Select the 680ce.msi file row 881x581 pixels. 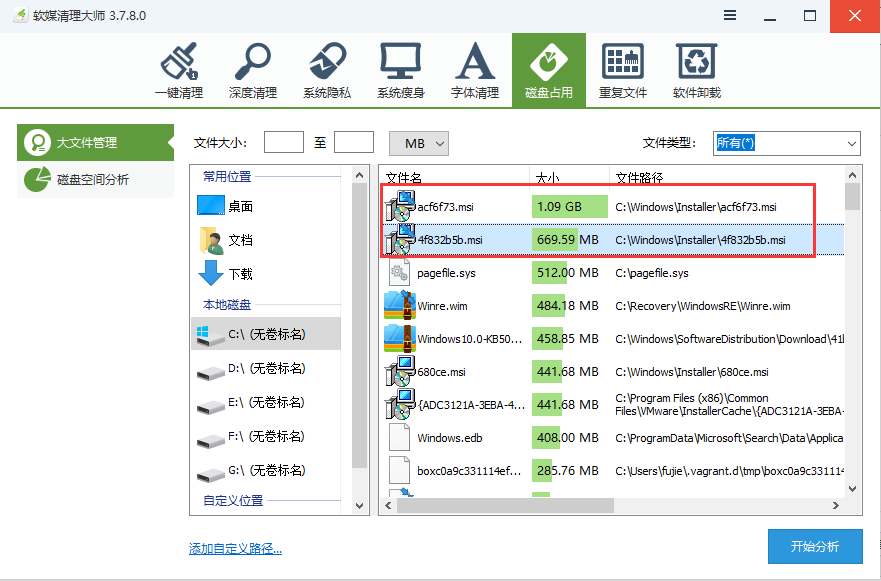point(613,372)
